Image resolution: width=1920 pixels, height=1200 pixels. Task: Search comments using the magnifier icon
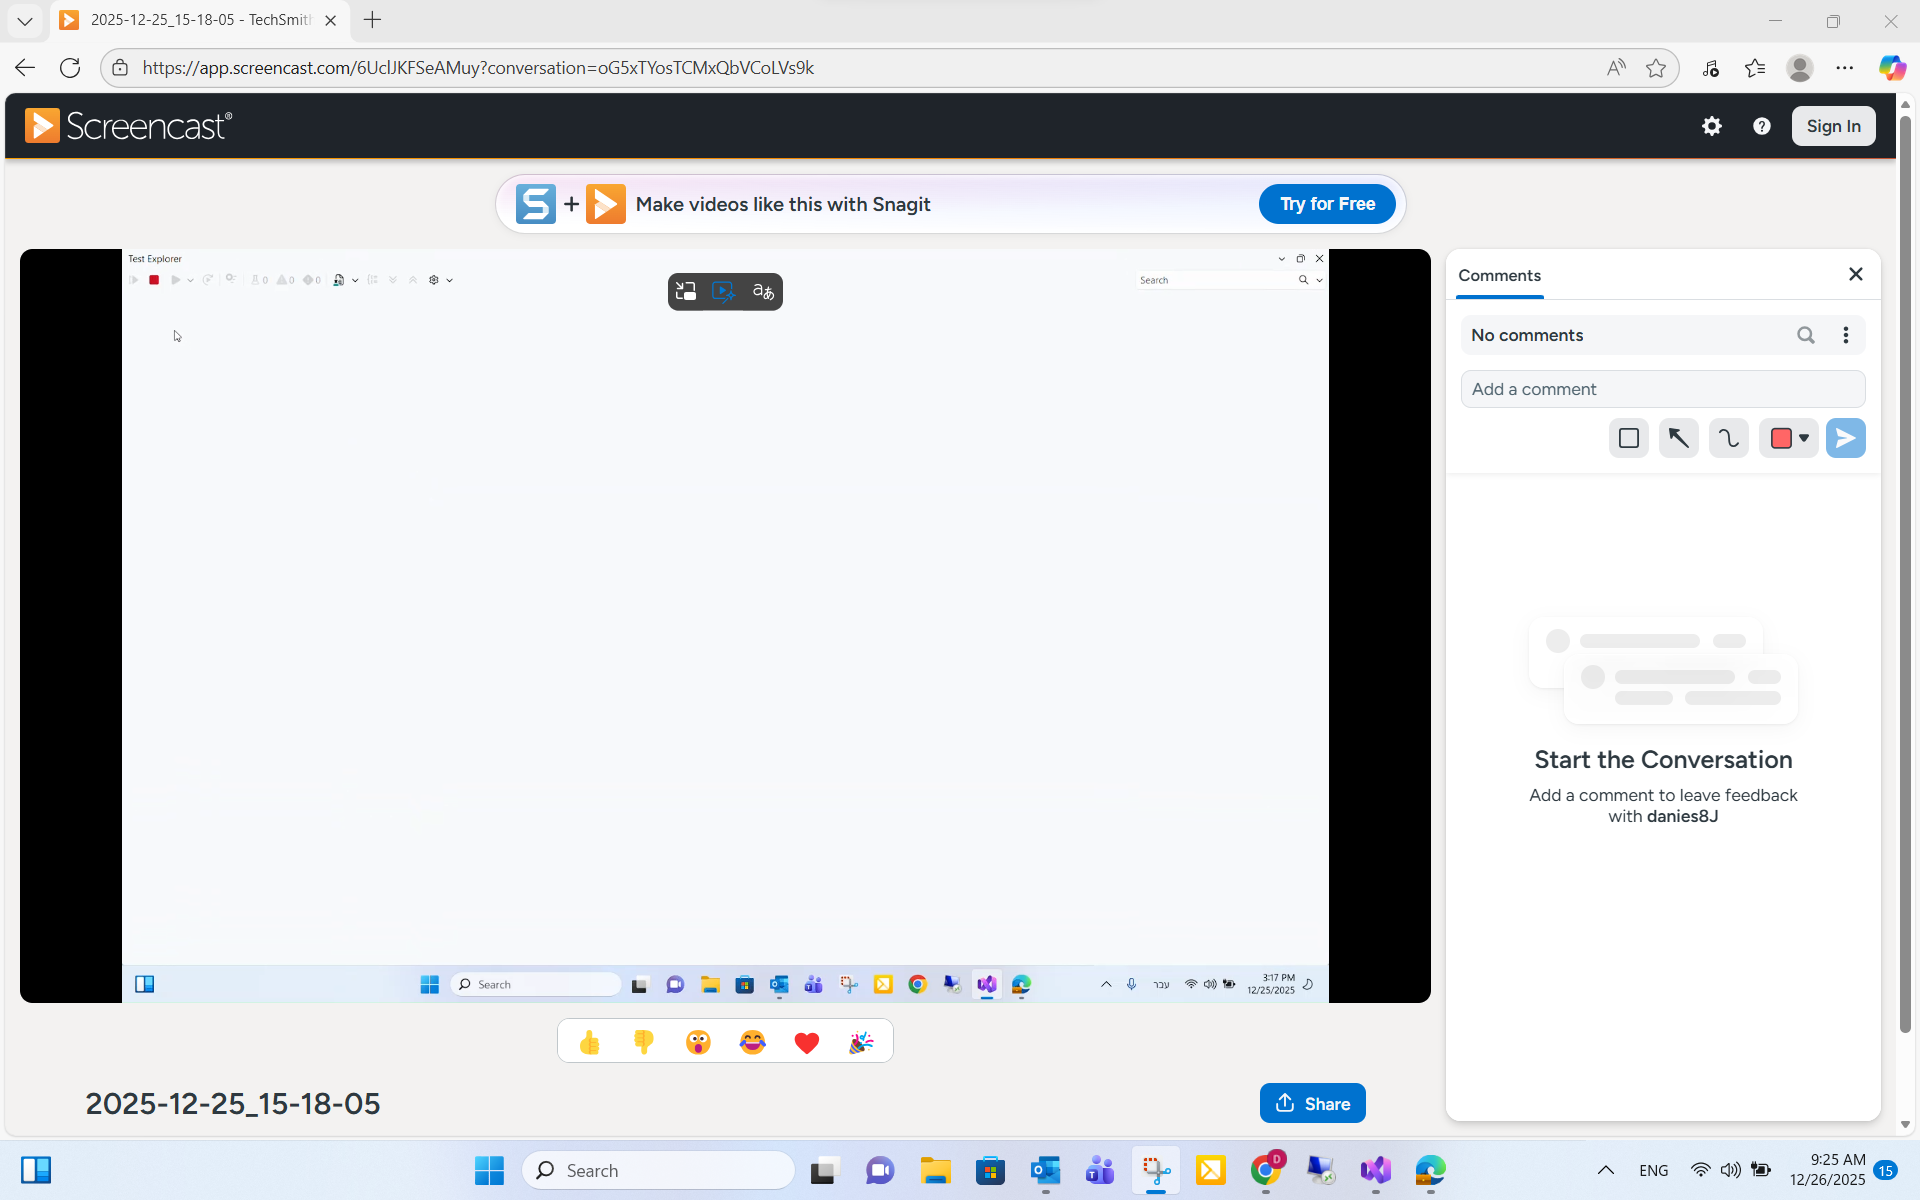tap(1807, 335)
